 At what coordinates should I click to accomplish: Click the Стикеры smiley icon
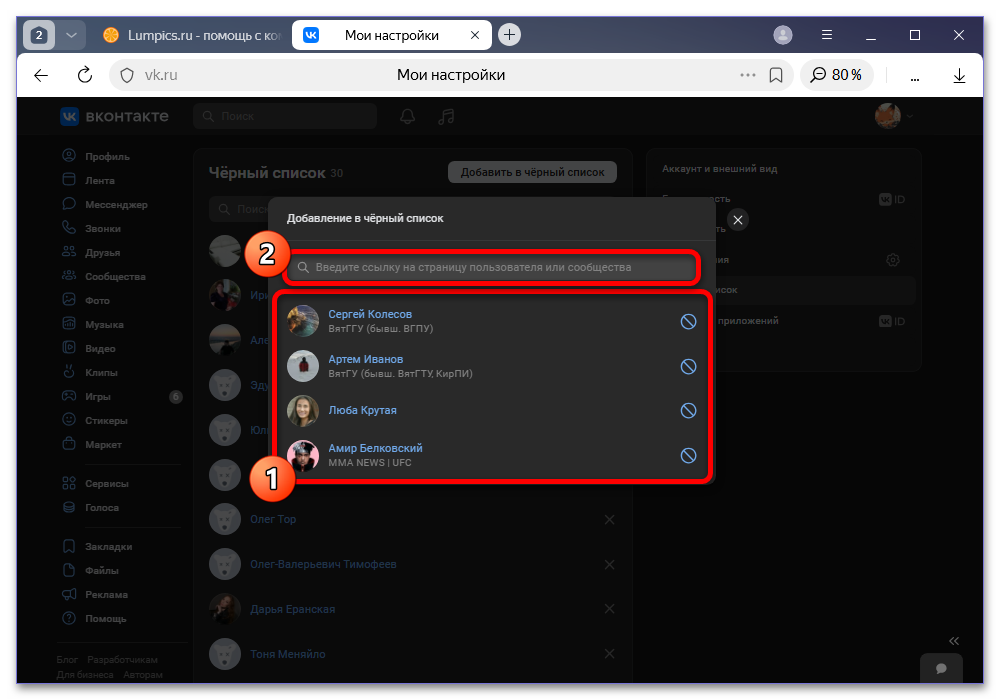(x=69, y=420)
